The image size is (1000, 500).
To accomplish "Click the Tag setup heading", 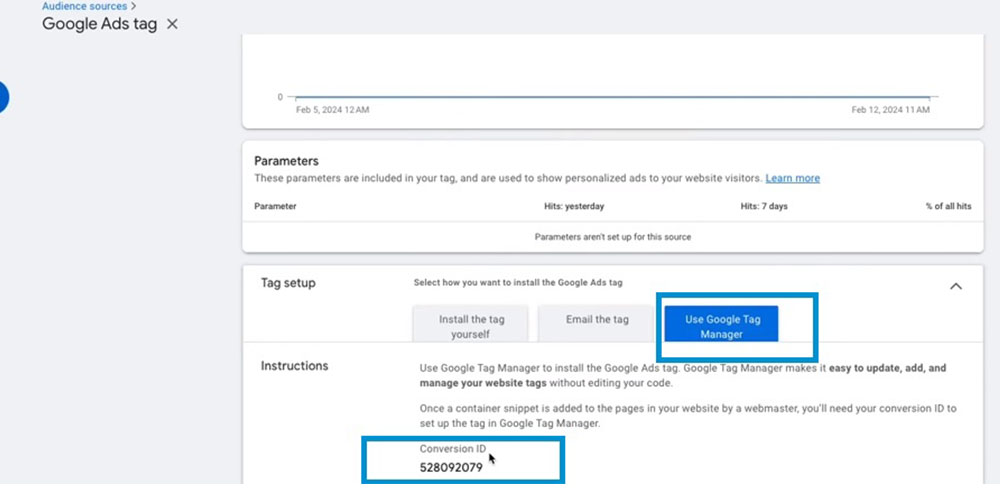I will tap(288, 283).
